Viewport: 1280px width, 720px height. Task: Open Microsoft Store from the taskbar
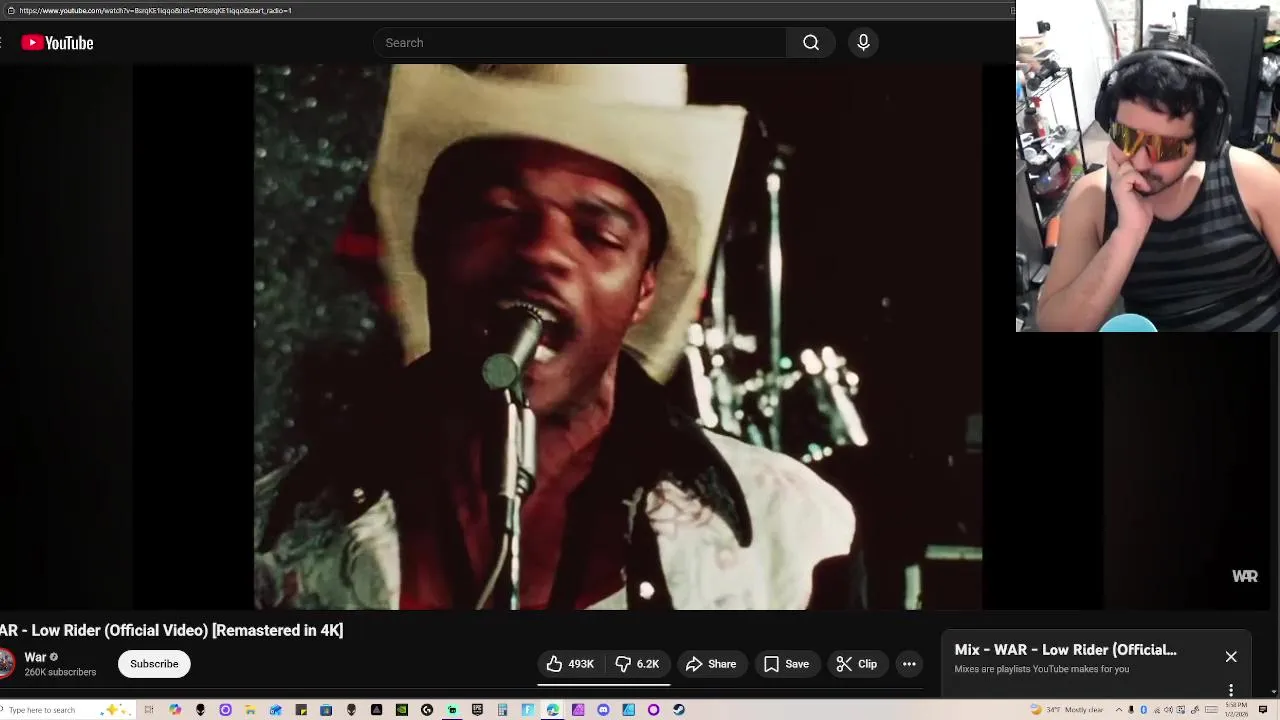[326, 710]
